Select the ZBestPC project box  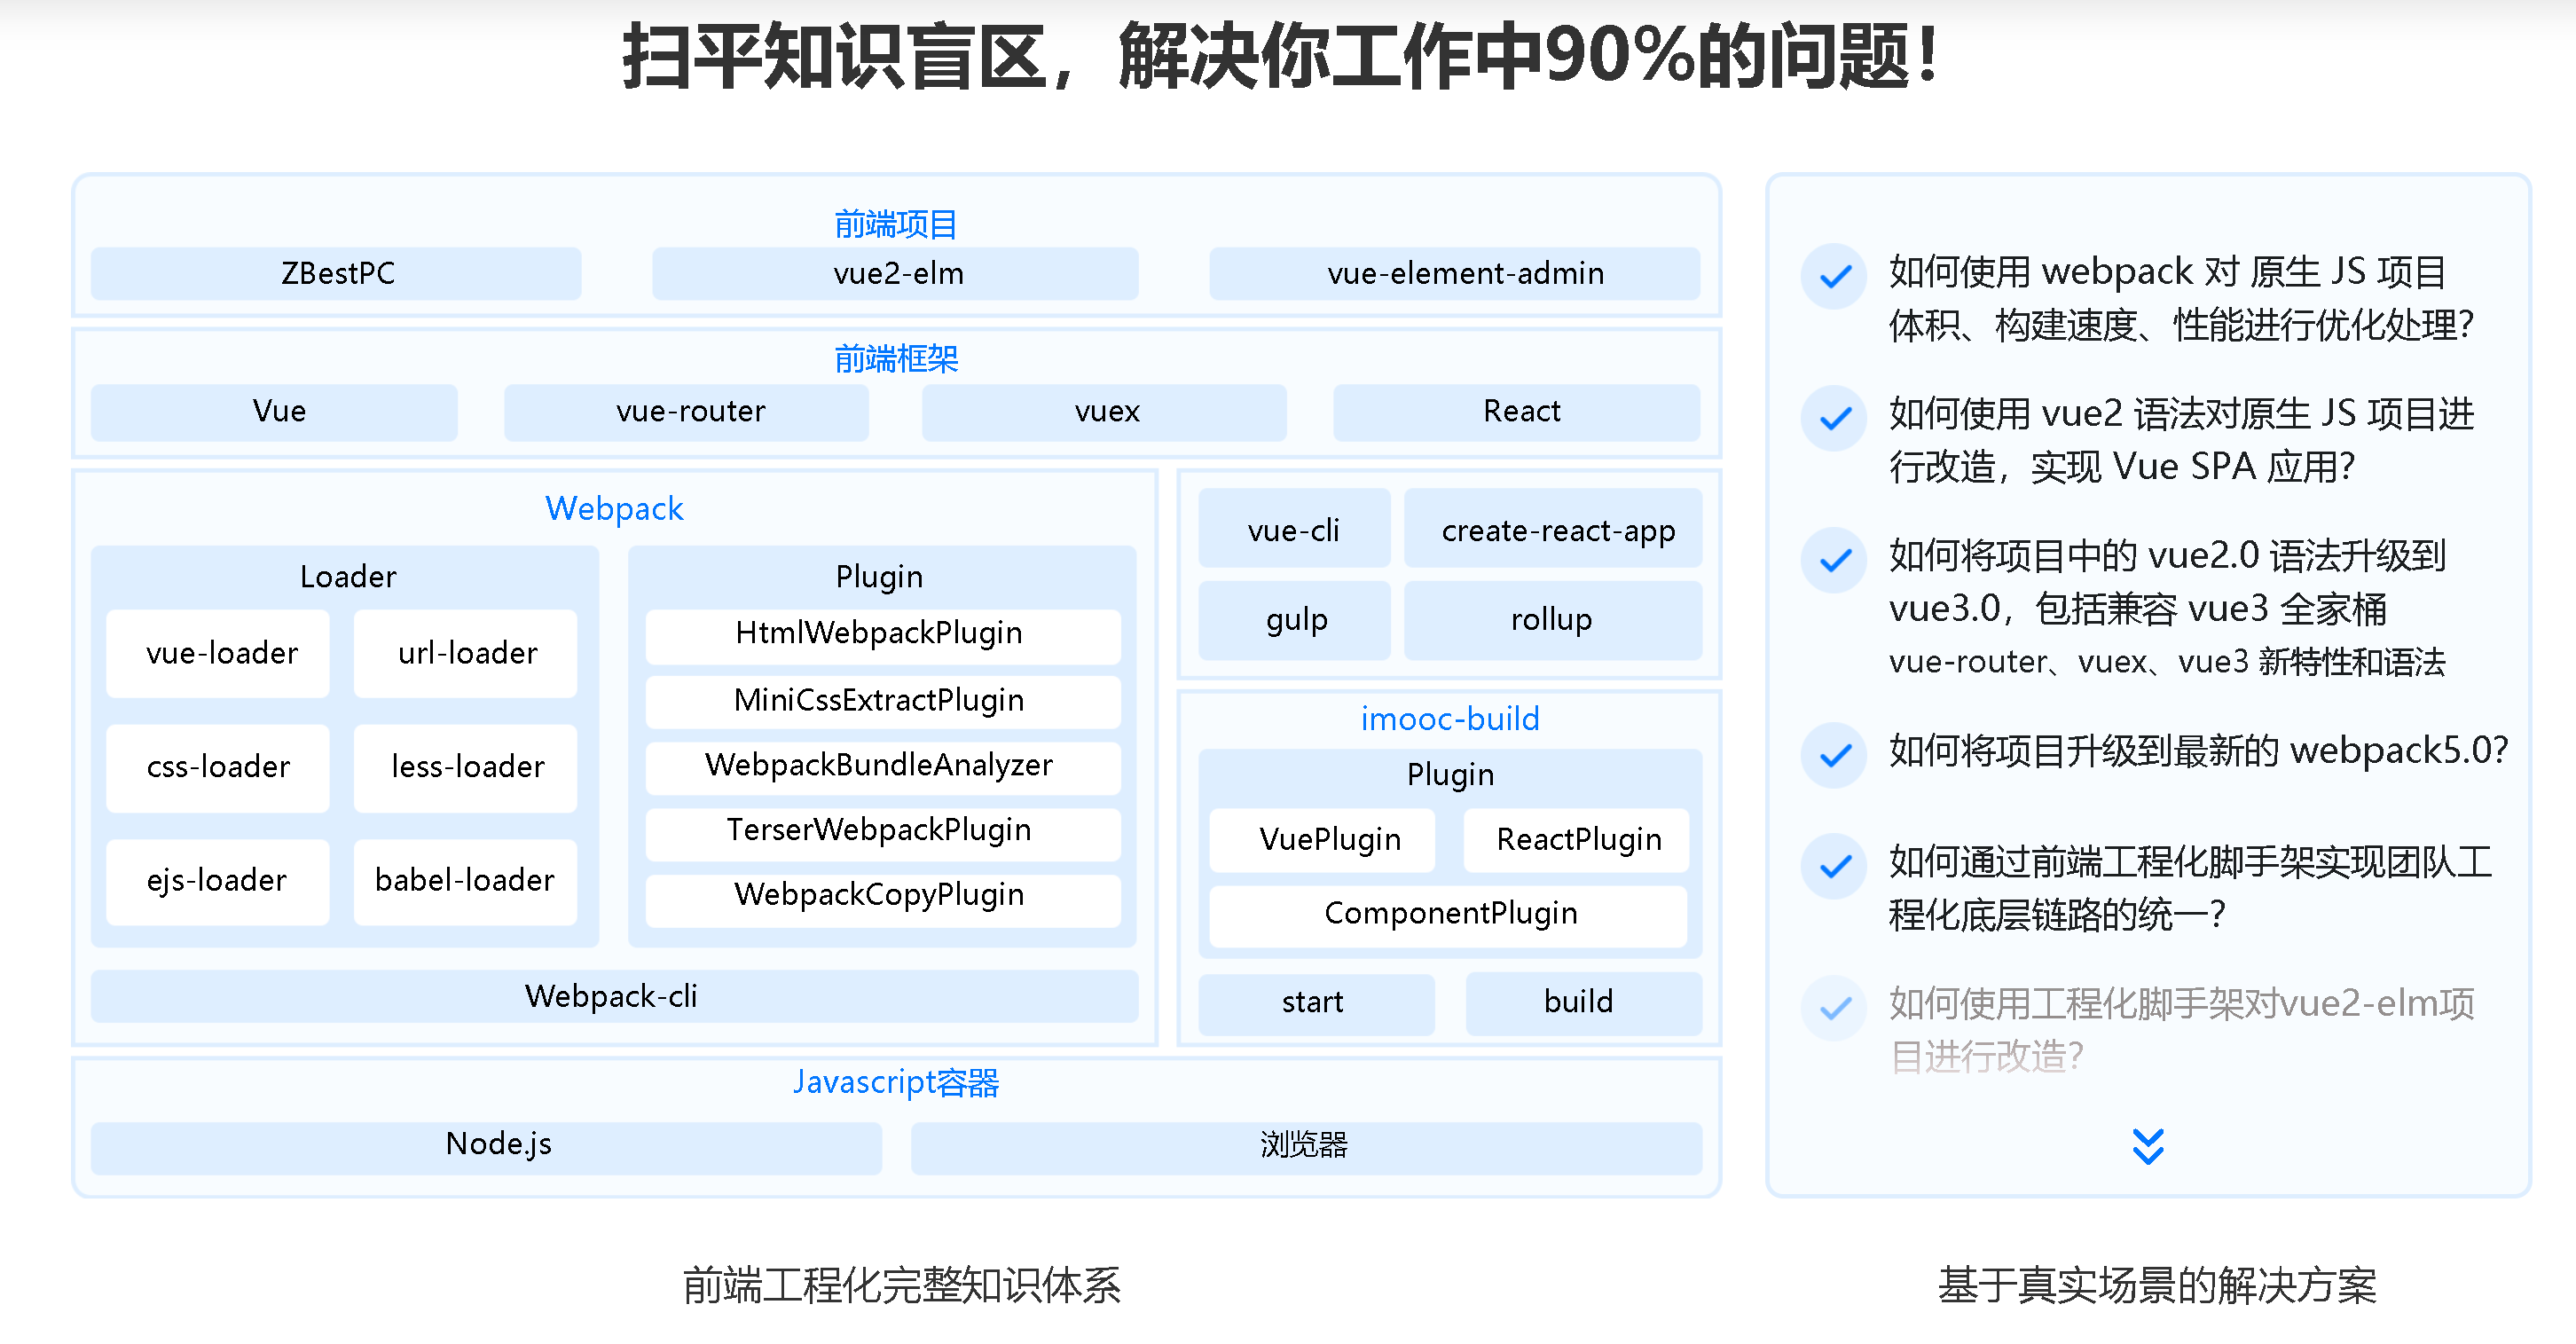[x=336, y=273]
